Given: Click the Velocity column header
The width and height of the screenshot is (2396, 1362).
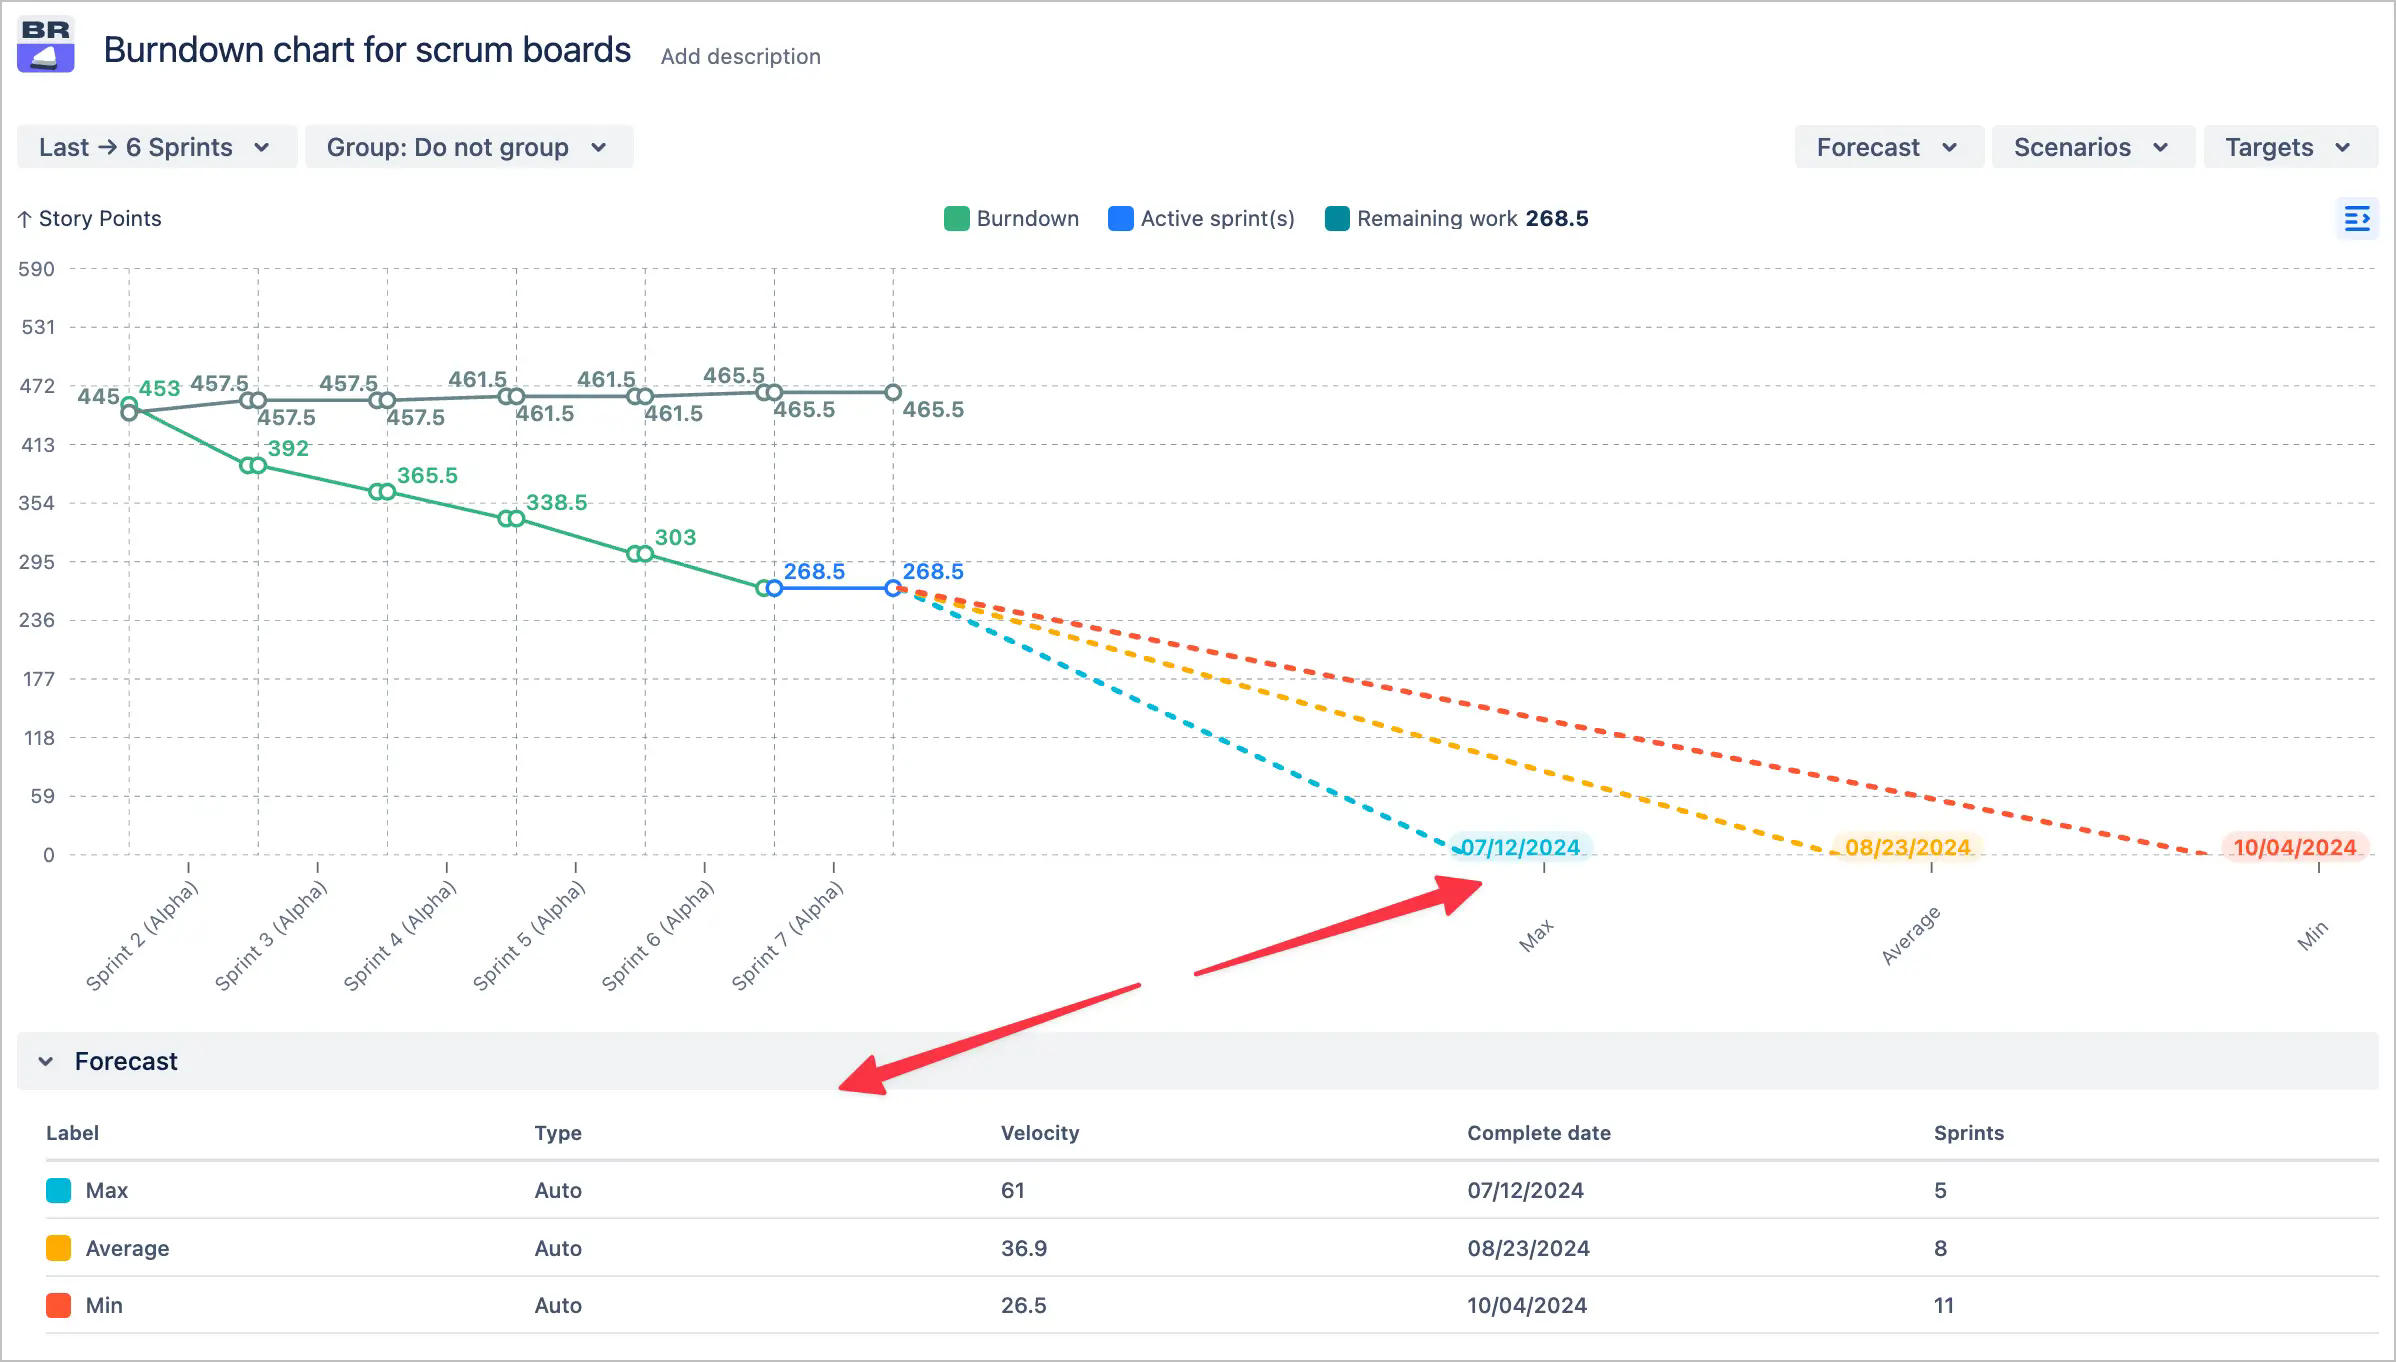Looking at the screenshot, I should click(x=1040, y=1133).
